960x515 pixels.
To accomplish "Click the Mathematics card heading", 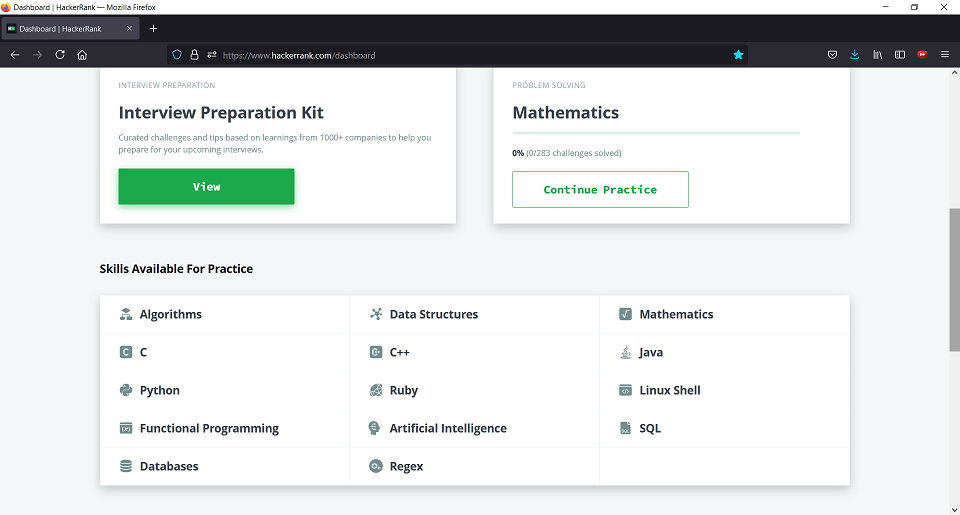I will coord(566,113).
